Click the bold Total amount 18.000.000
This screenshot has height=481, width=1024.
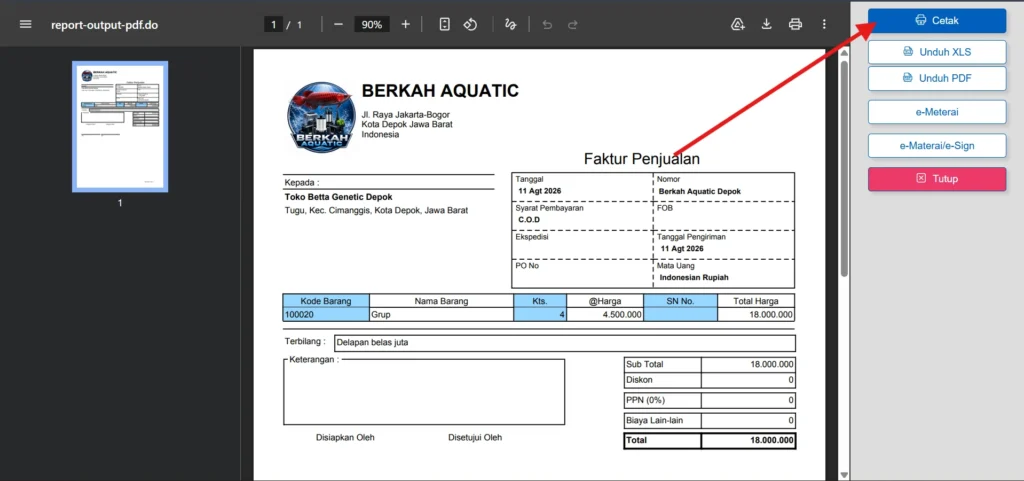pyautogui.click(x=772, y=441)
